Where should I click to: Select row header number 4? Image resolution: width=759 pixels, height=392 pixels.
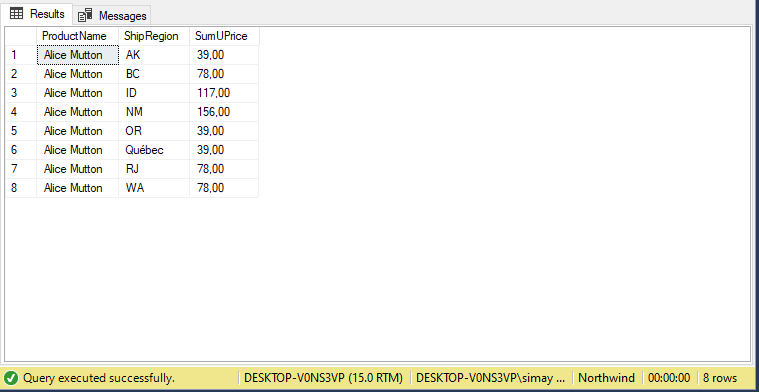[x=21, y=112]
